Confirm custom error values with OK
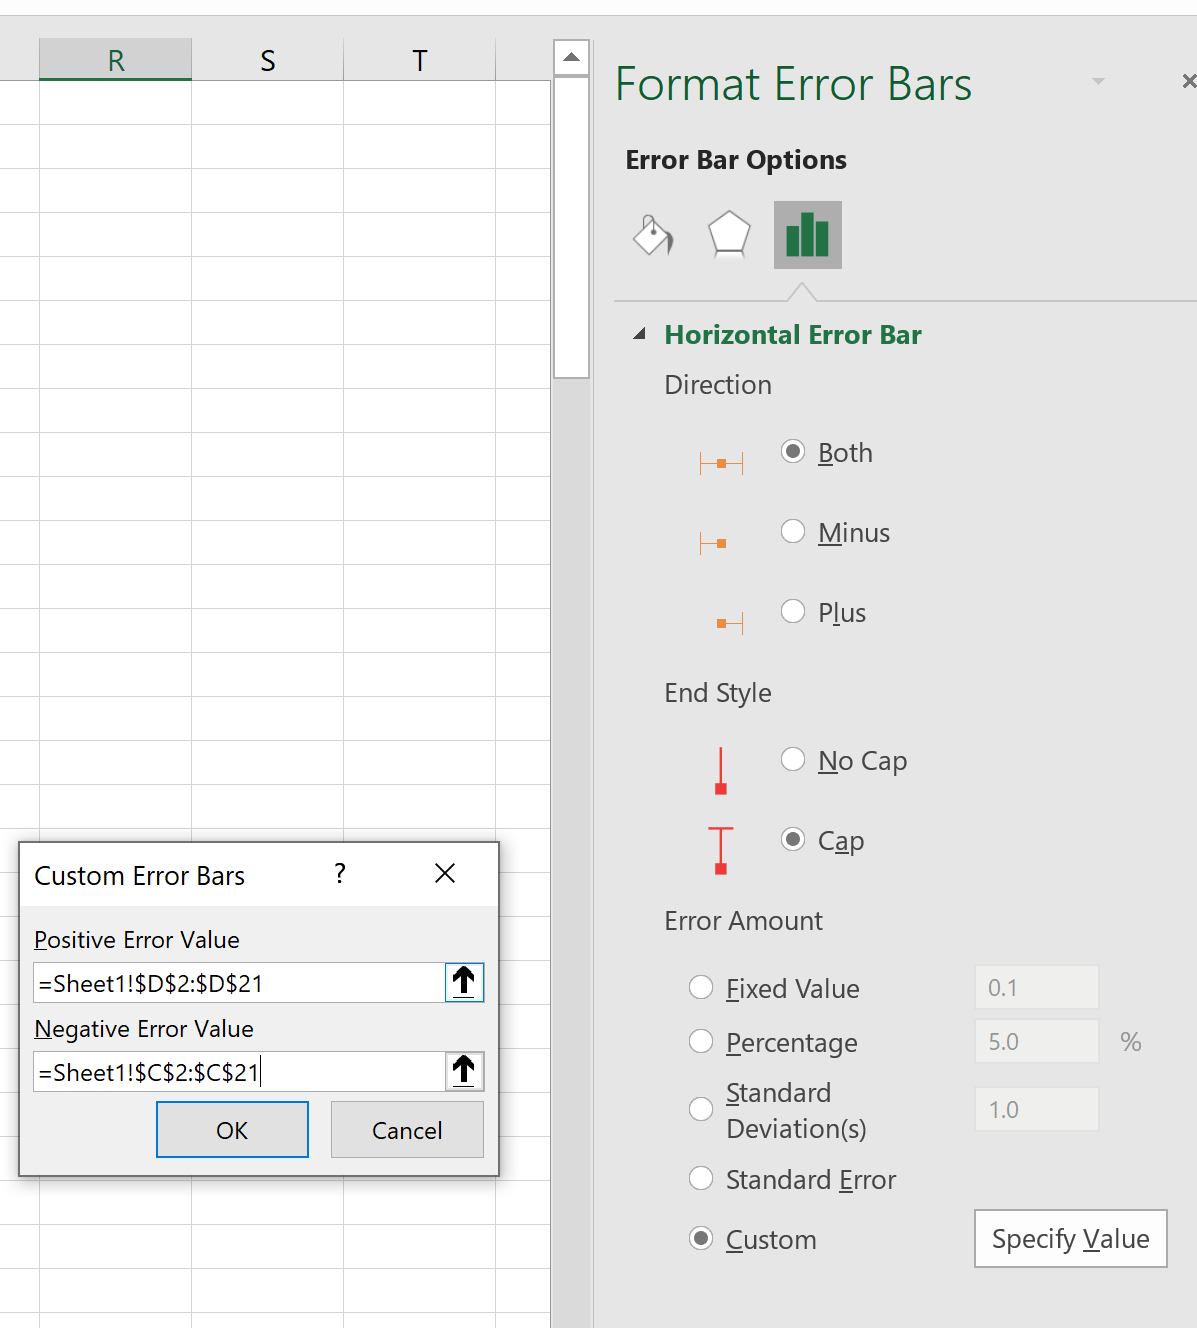 [x=232, y=1129]
